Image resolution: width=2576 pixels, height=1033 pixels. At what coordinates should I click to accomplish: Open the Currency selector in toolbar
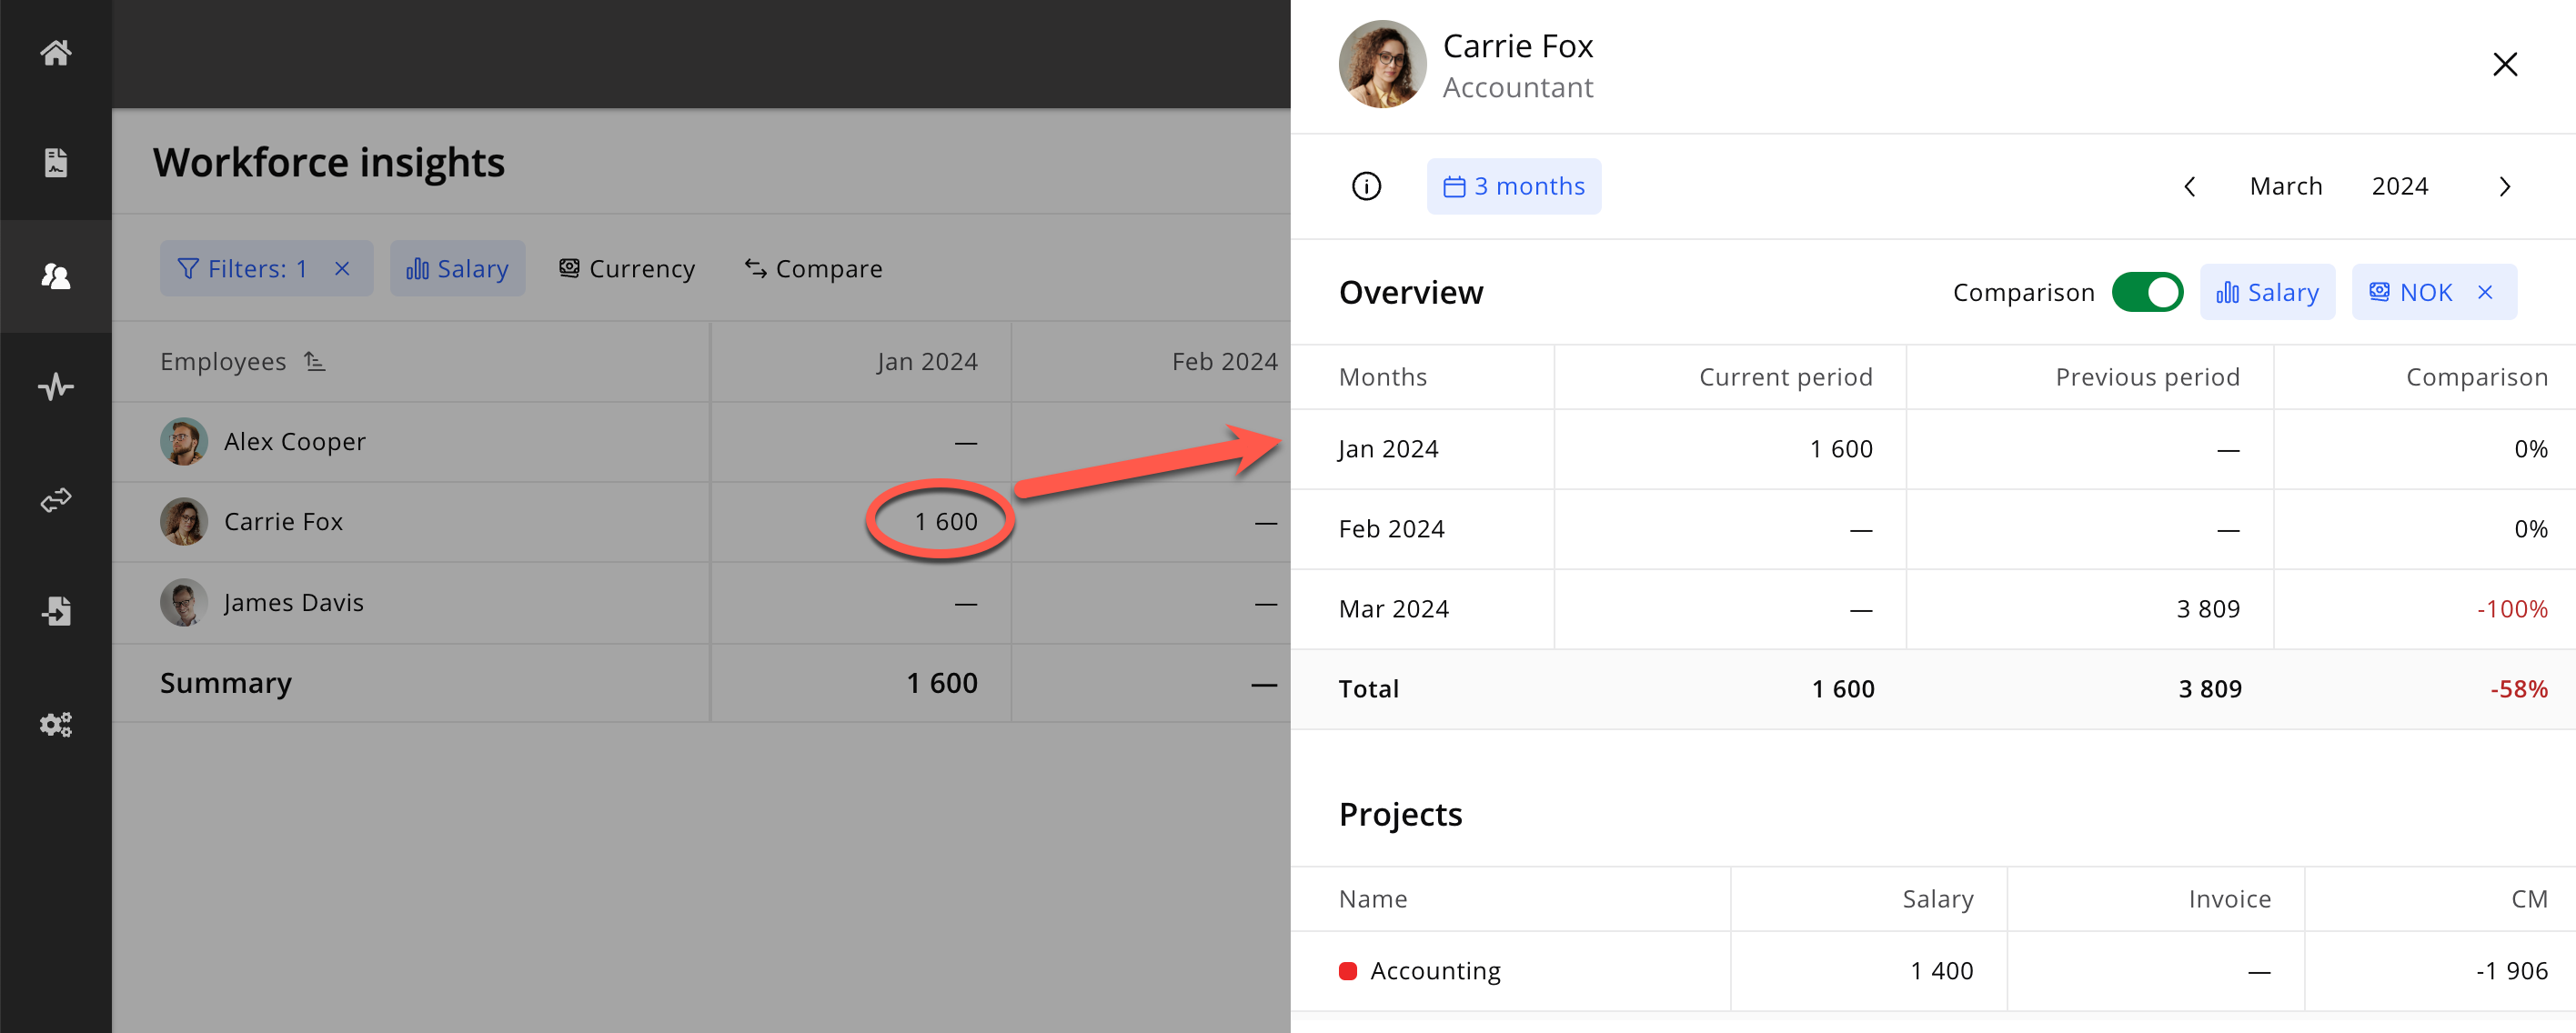click(627, 268)
